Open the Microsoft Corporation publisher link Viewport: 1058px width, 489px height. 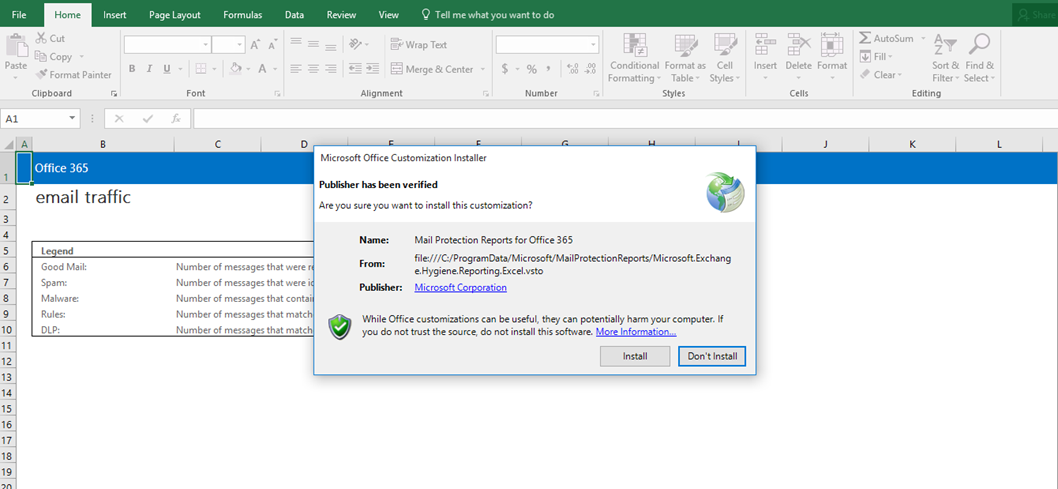[460, 288]
